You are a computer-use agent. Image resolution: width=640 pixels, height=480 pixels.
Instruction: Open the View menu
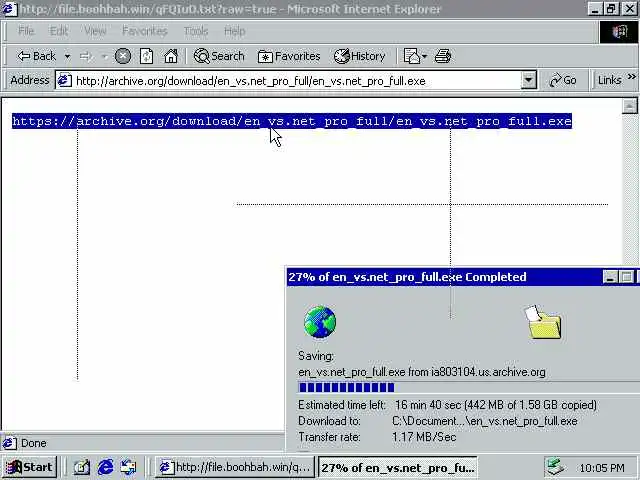[95, 31]
